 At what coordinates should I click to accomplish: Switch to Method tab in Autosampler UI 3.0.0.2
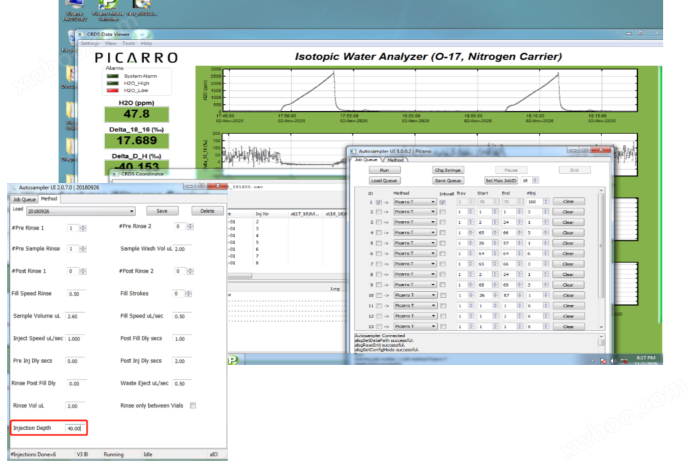click(x=395, y=160)
